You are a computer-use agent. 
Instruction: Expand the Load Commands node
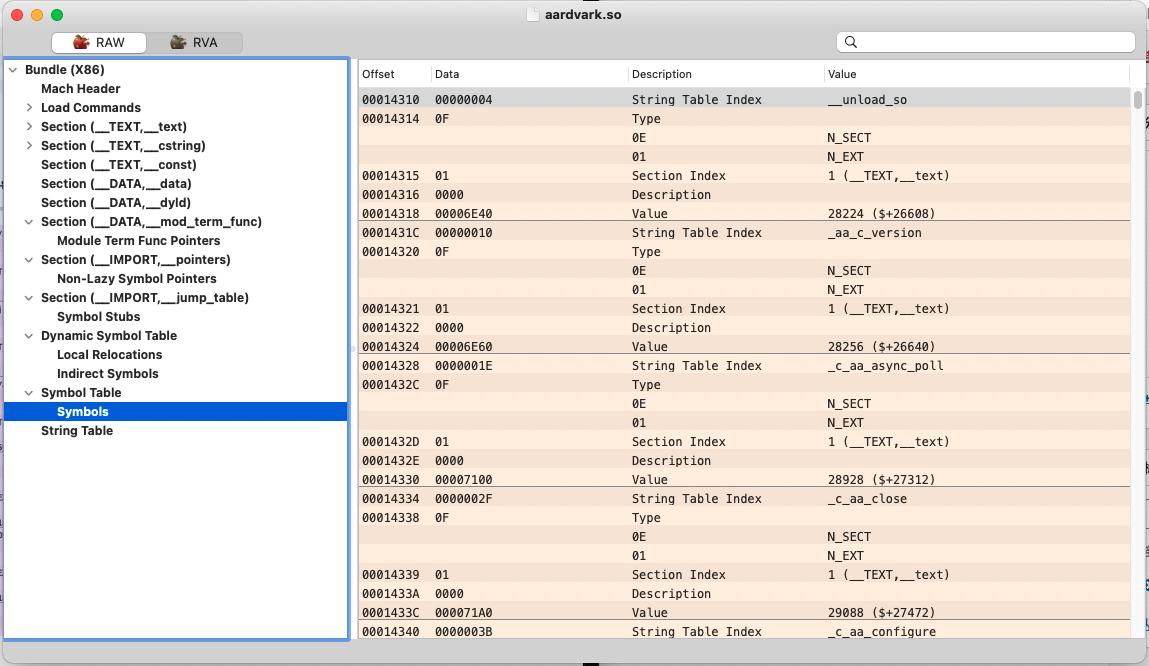coord(29,108)
